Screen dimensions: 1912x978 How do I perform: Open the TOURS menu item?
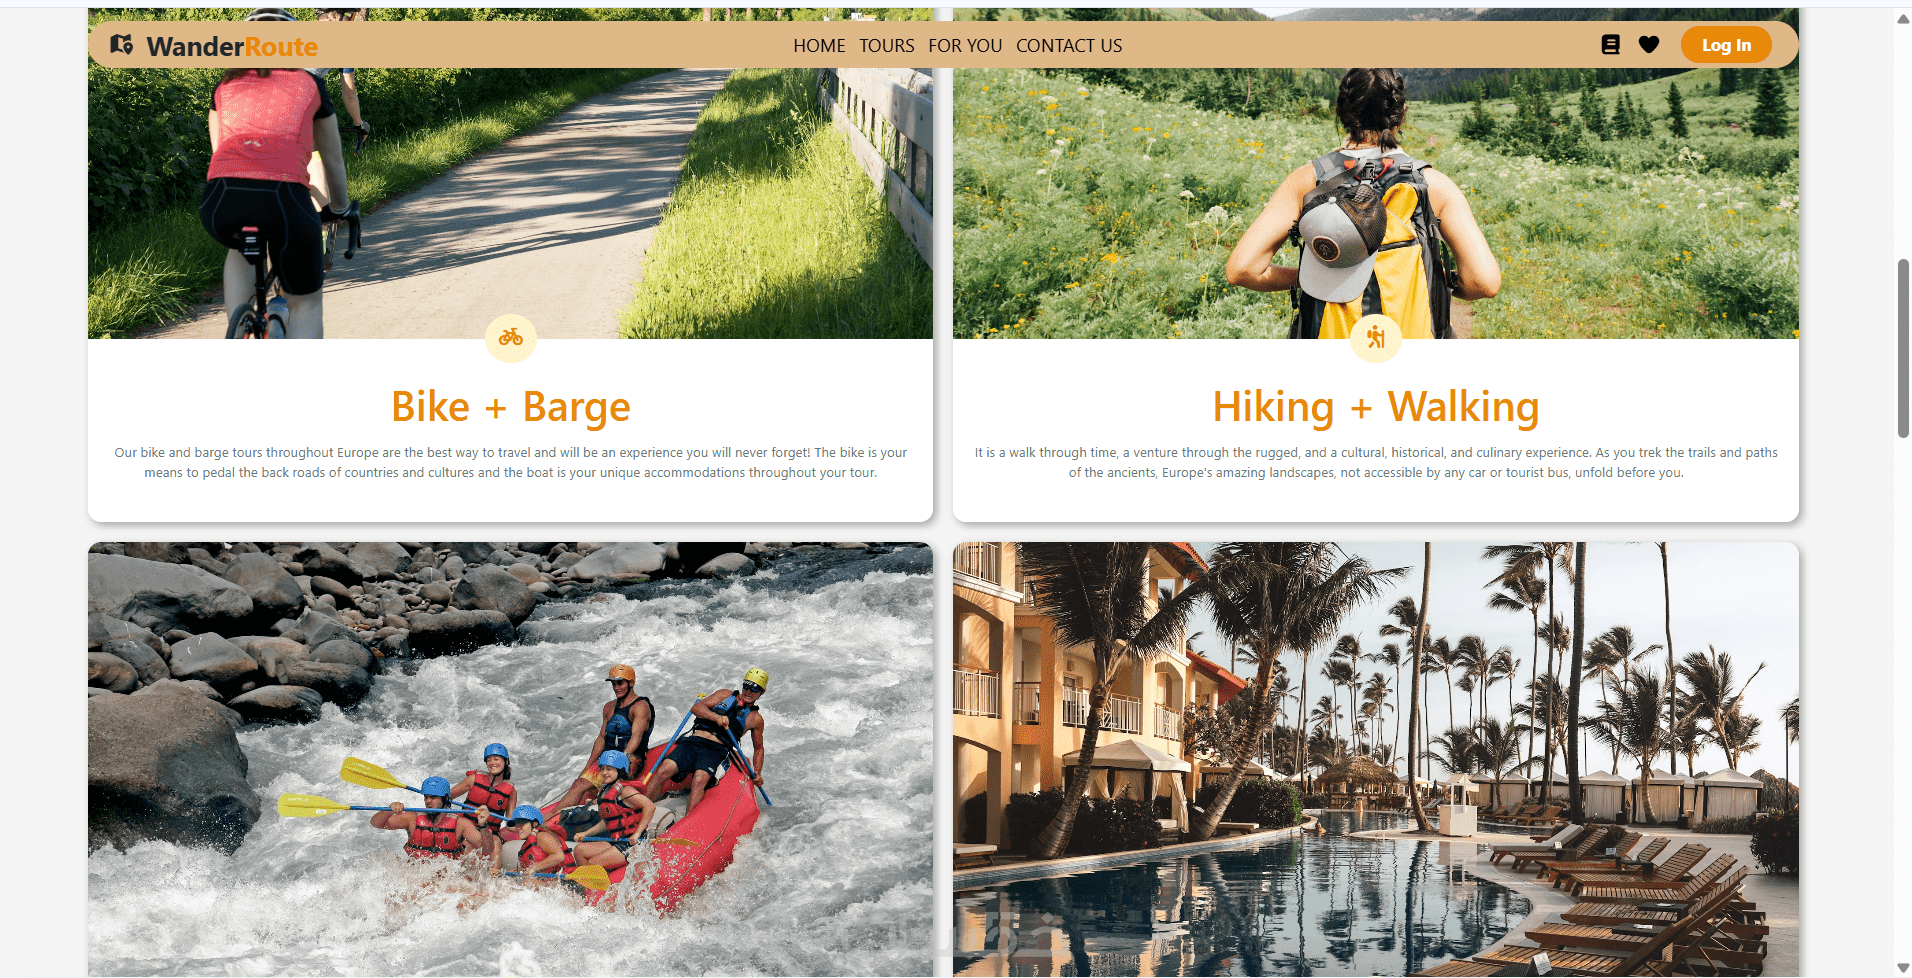click(887, 46)
